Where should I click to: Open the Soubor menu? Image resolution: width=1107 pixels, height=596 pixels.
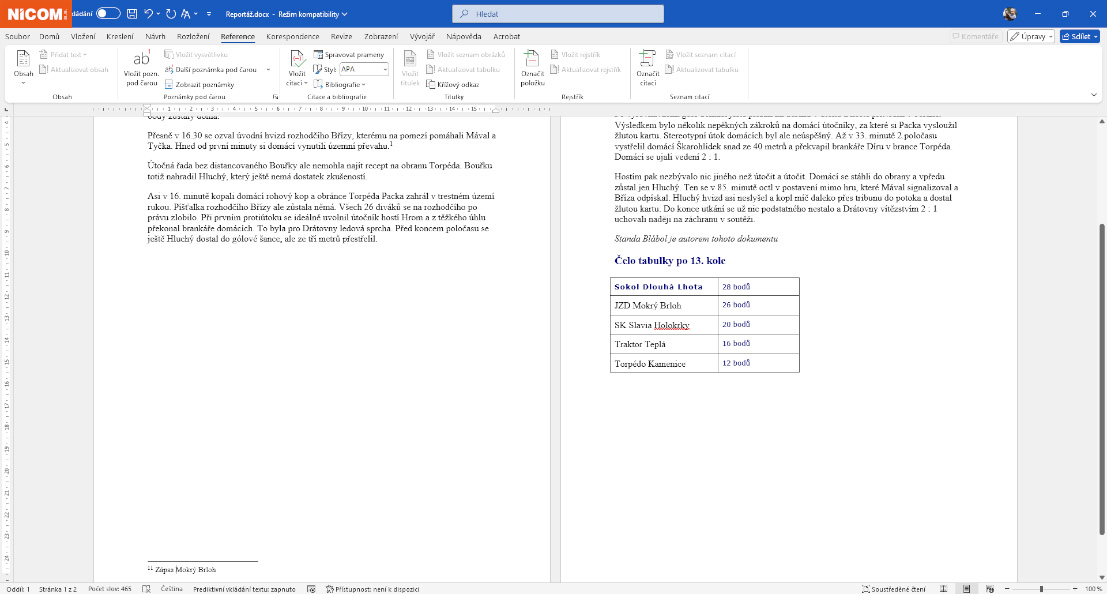(18, 37)
